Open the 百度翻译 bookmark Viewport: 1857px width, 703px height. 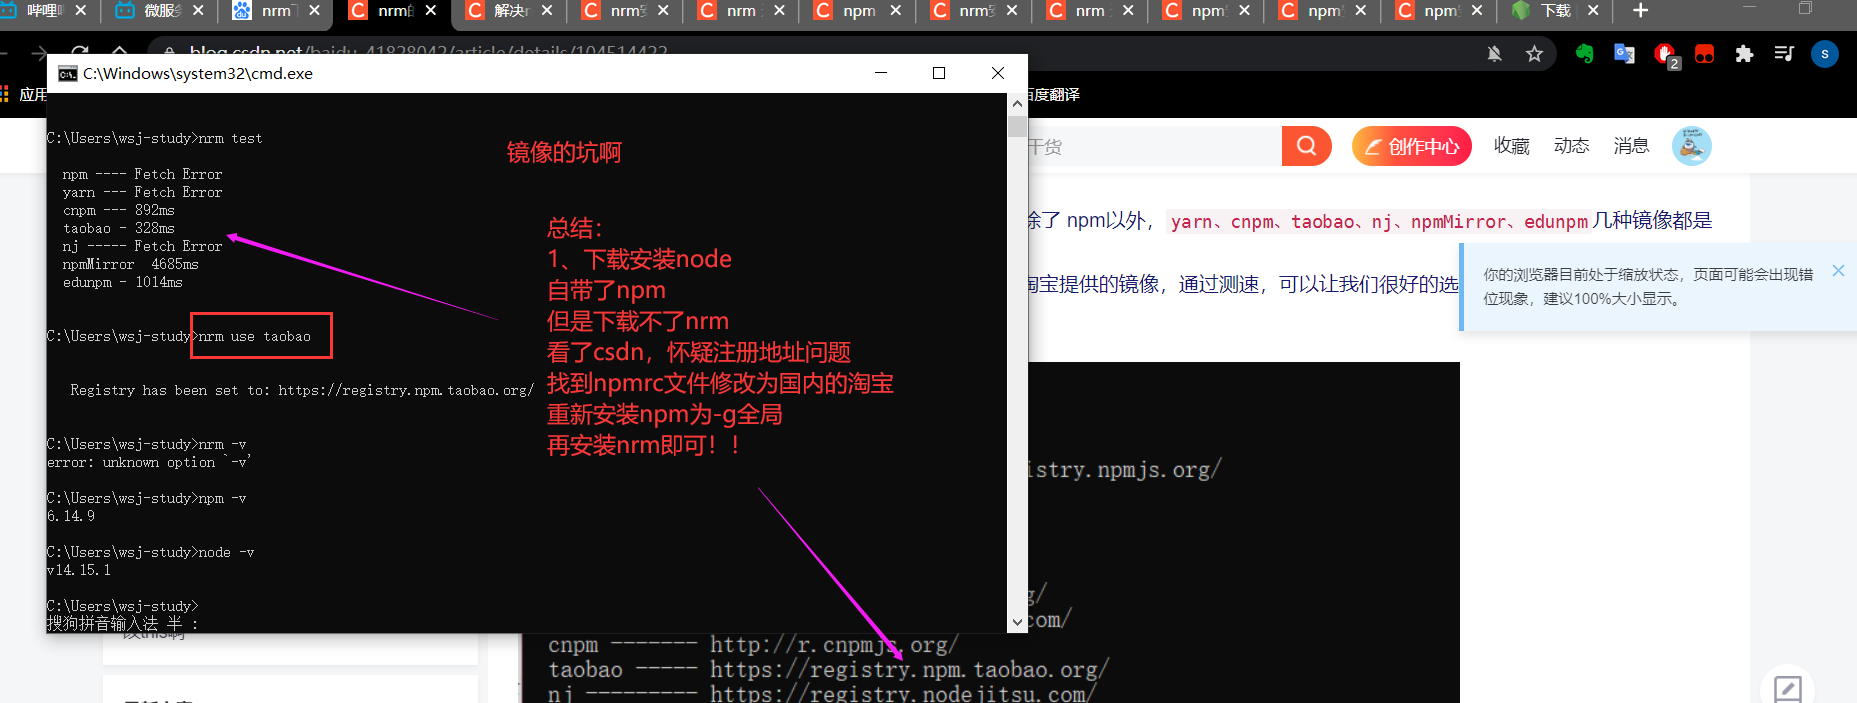click(x=1054, y=94)
